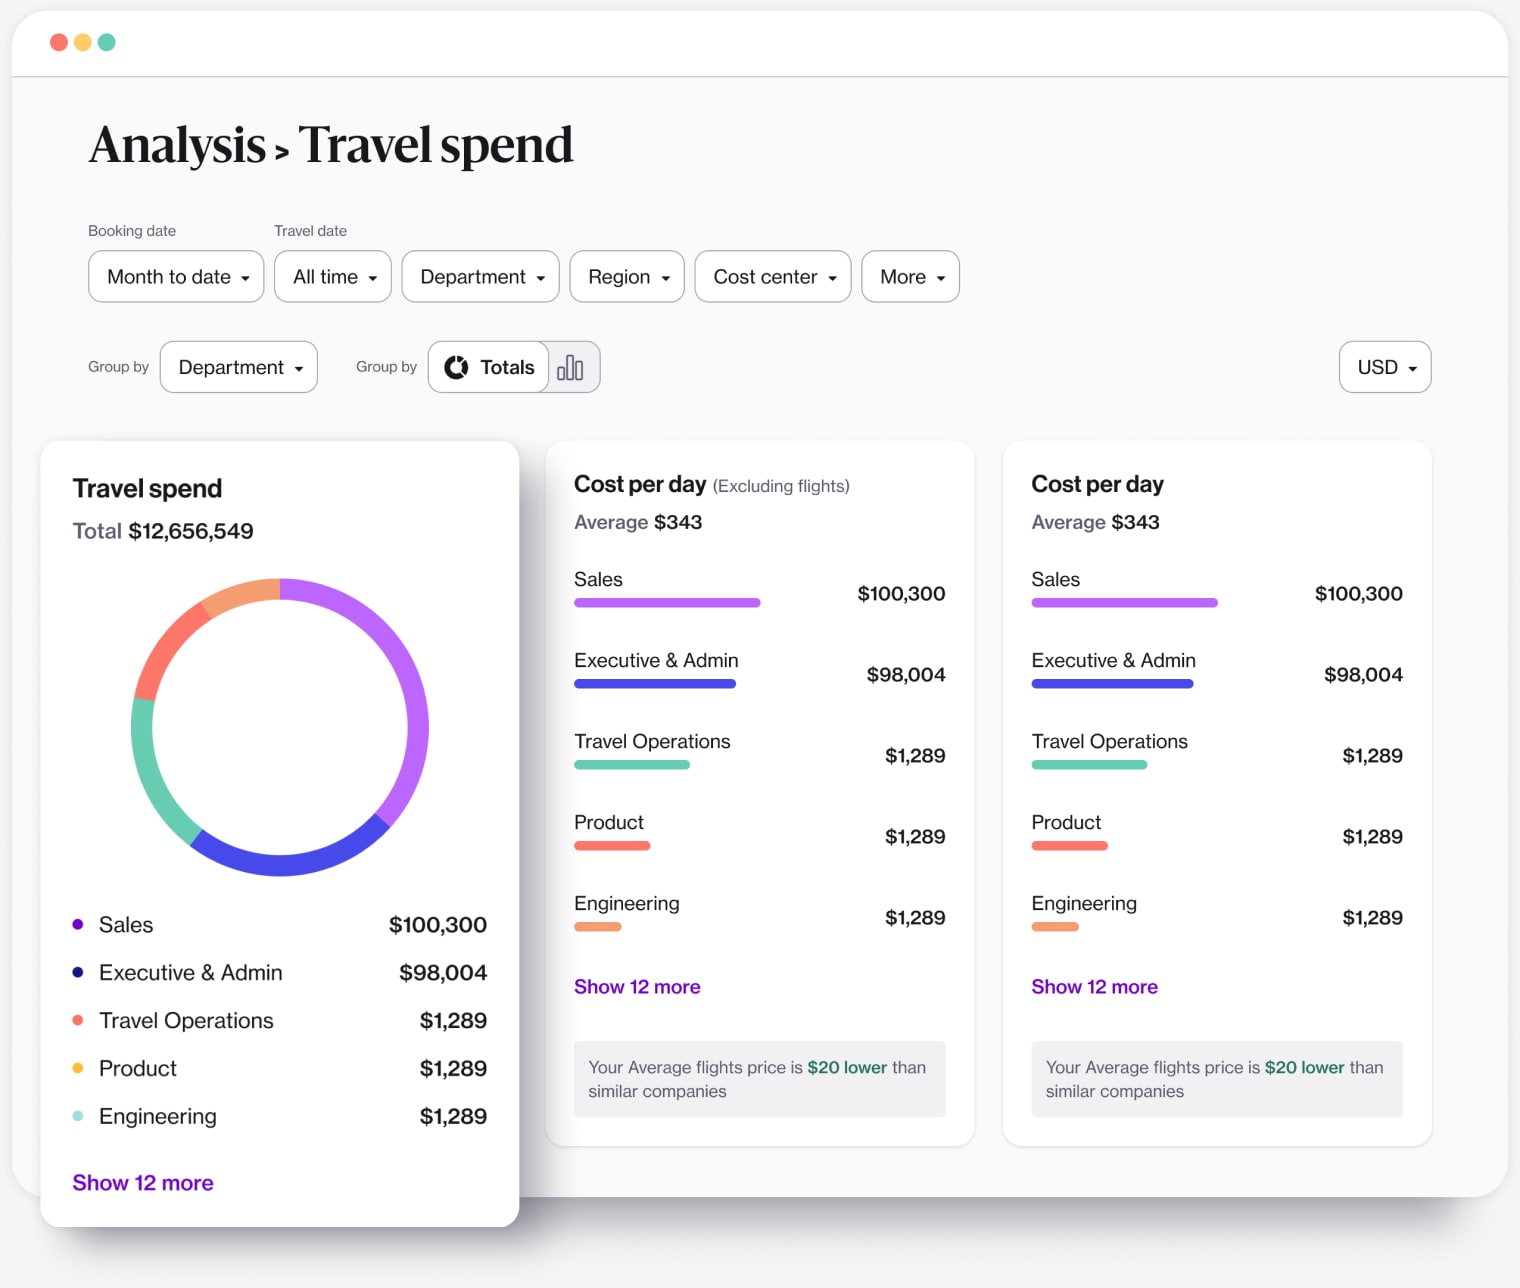Open the USD currency dropdown
The image size is (1520, 1288).
[1385, 367]
